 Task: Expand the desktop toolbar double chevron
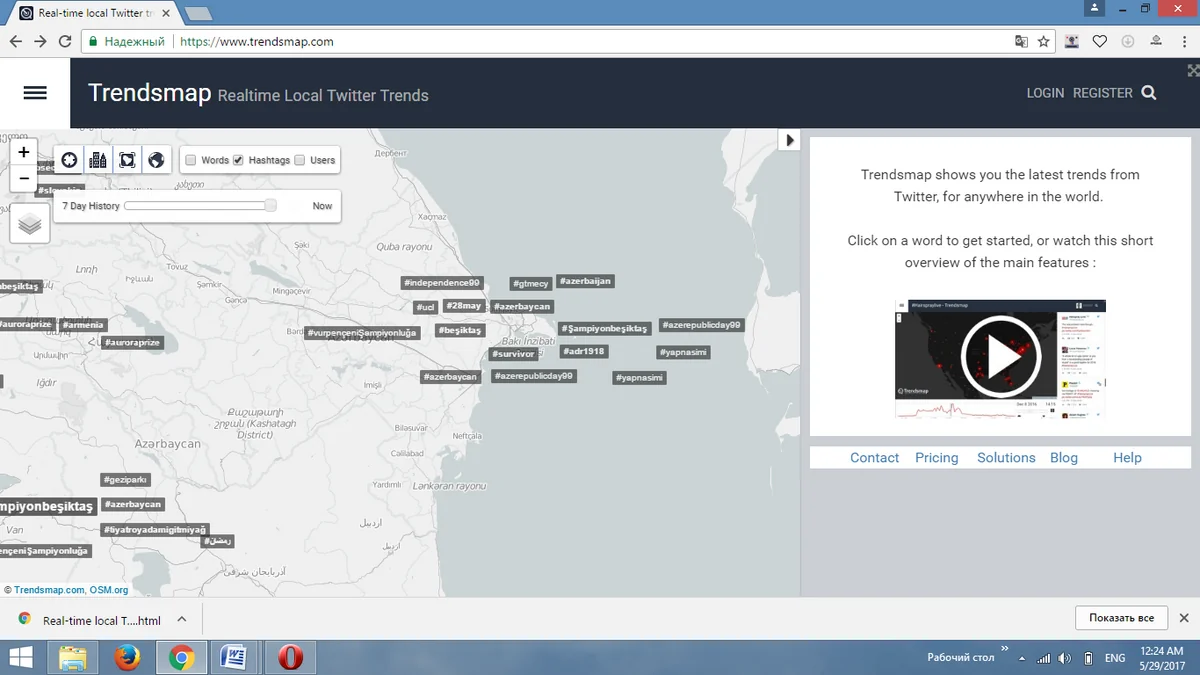(1004, 650)
